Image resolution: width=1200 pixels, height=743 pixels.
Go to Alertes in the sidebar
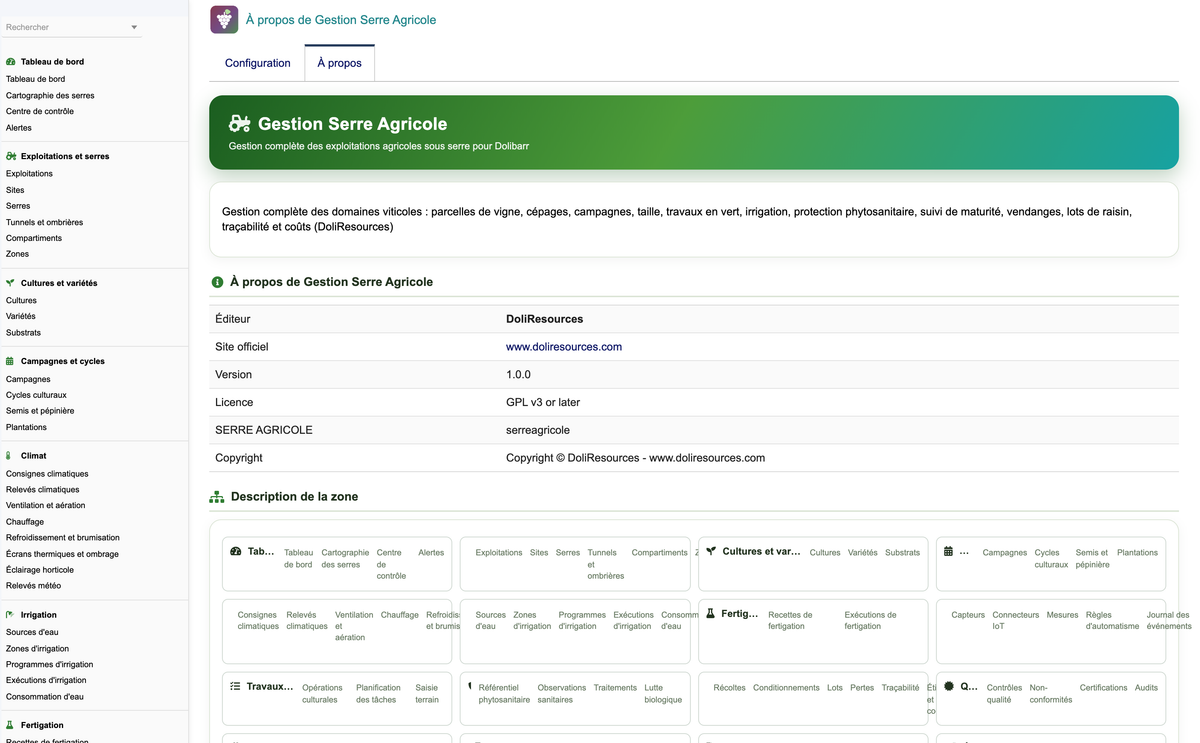click(x=19, y=128)
